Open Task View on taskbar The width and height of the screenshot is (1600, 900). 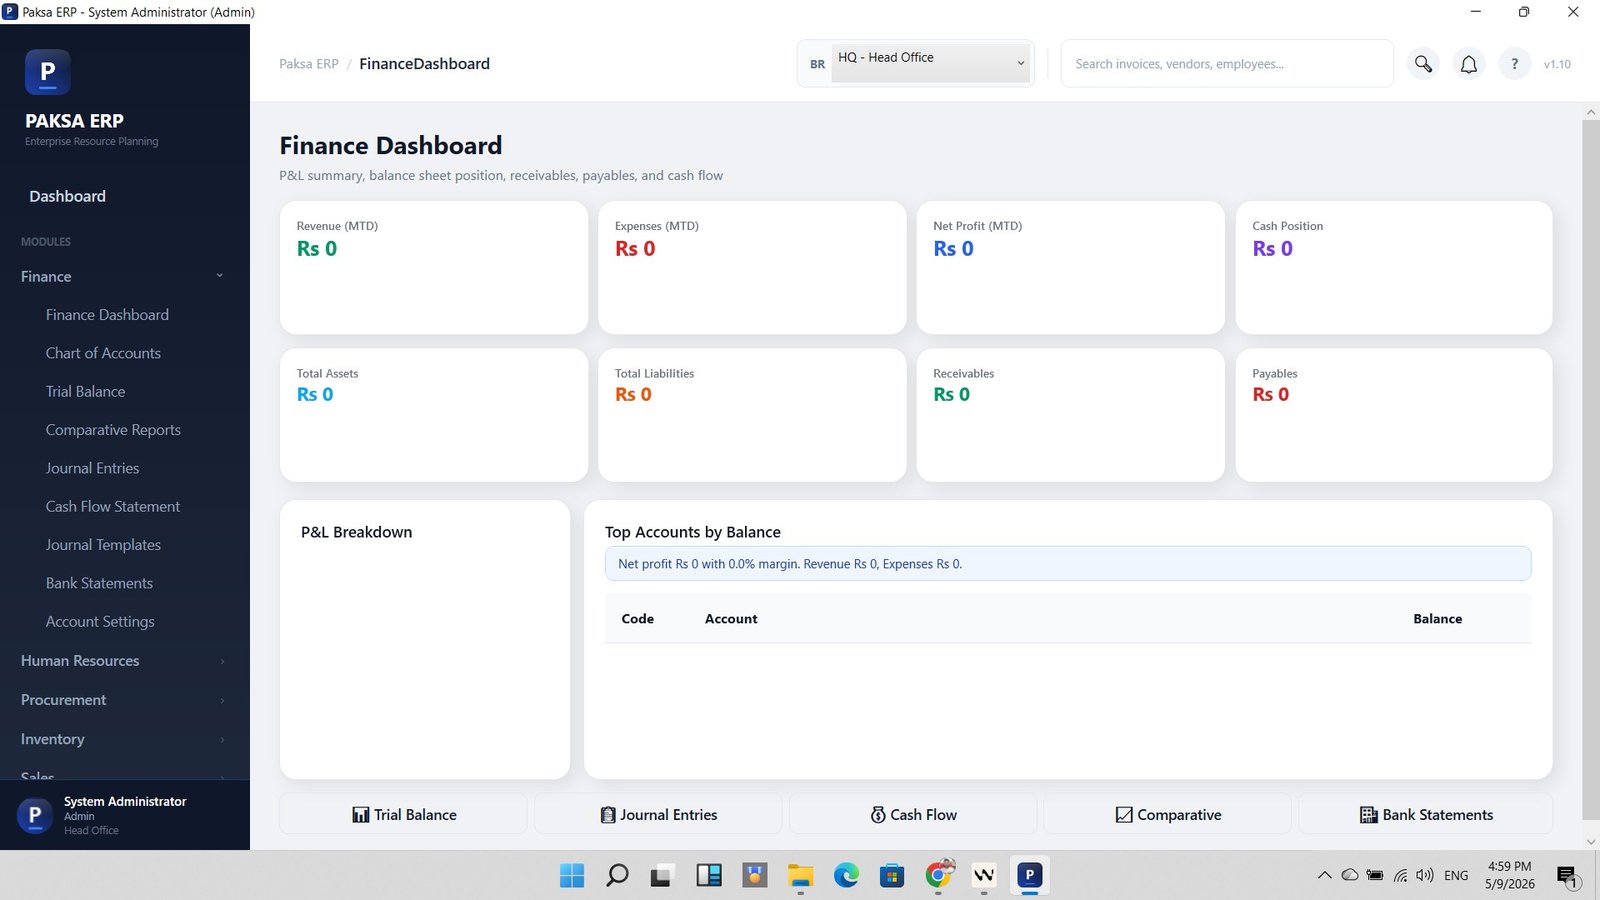point(661,876)
